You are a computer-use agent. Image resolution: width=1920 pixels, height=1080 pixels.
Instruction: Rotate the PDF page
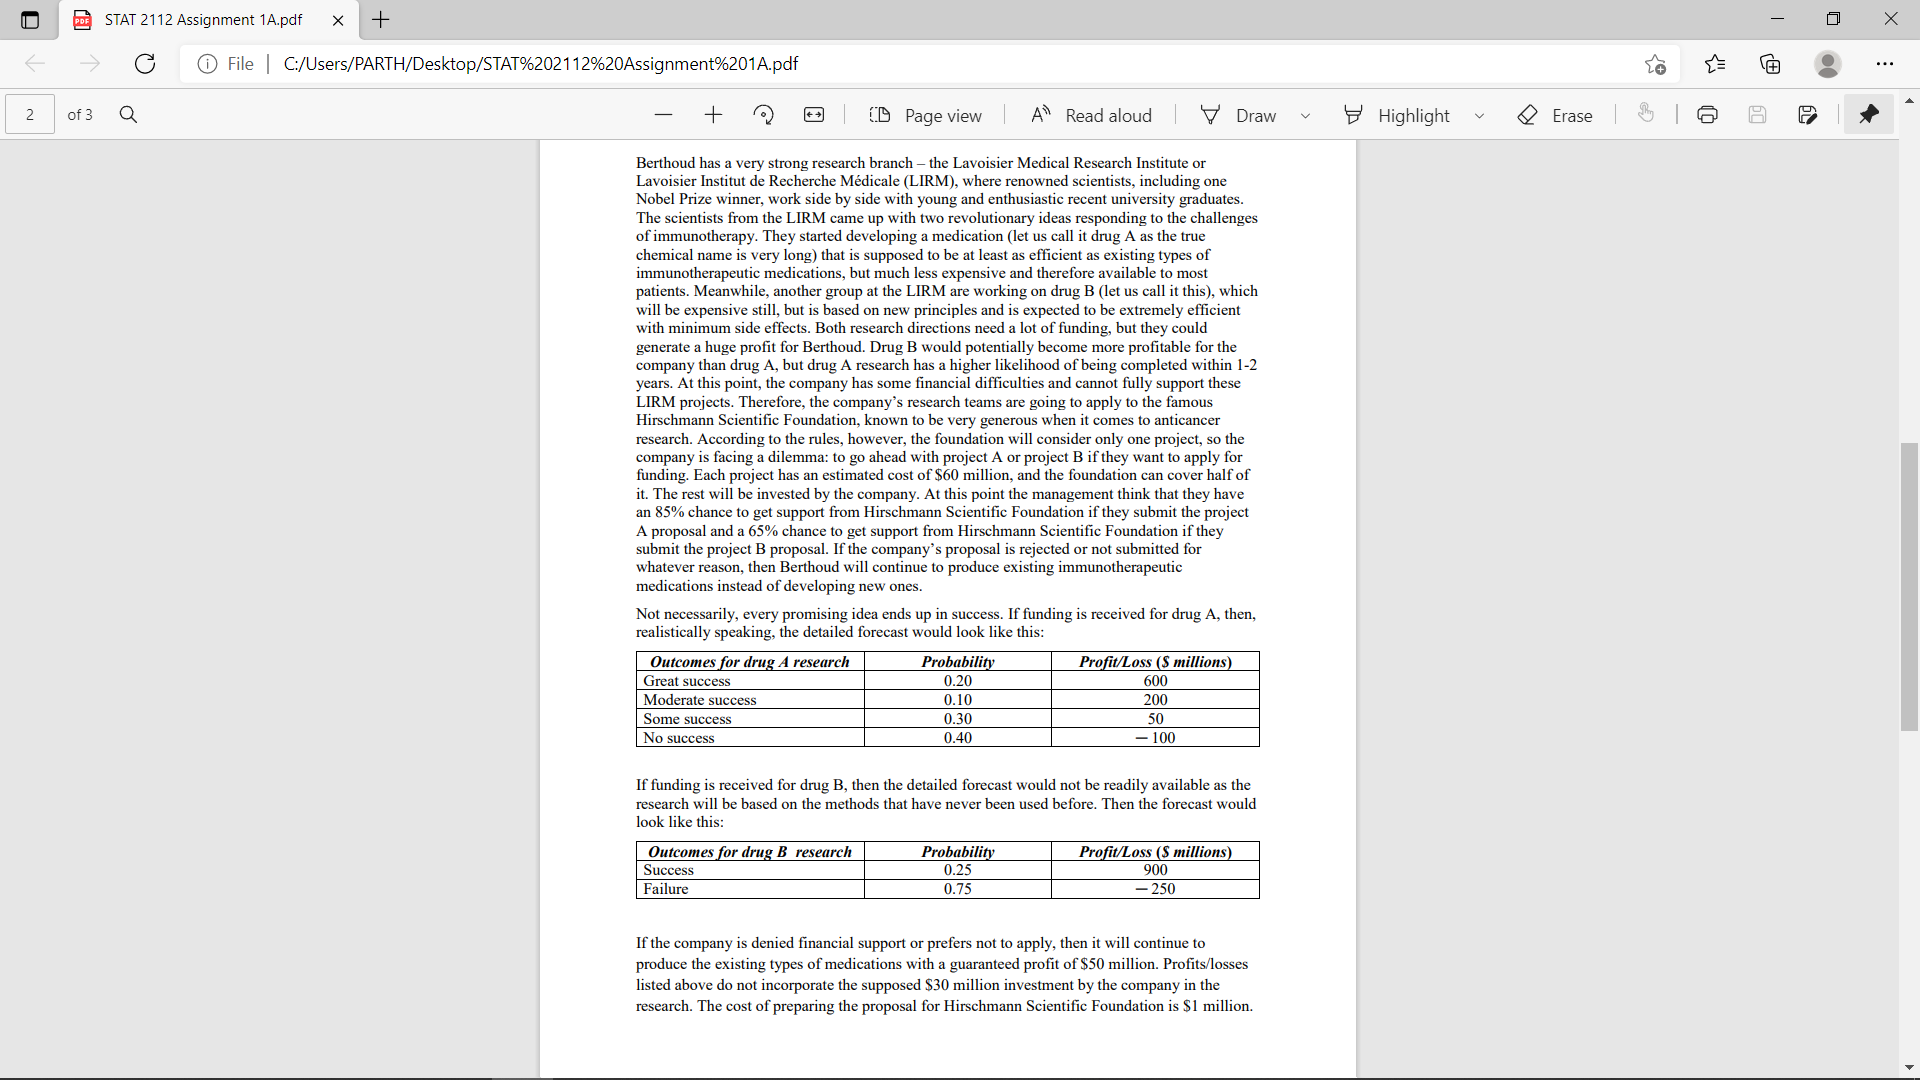(x=764, y=114)
